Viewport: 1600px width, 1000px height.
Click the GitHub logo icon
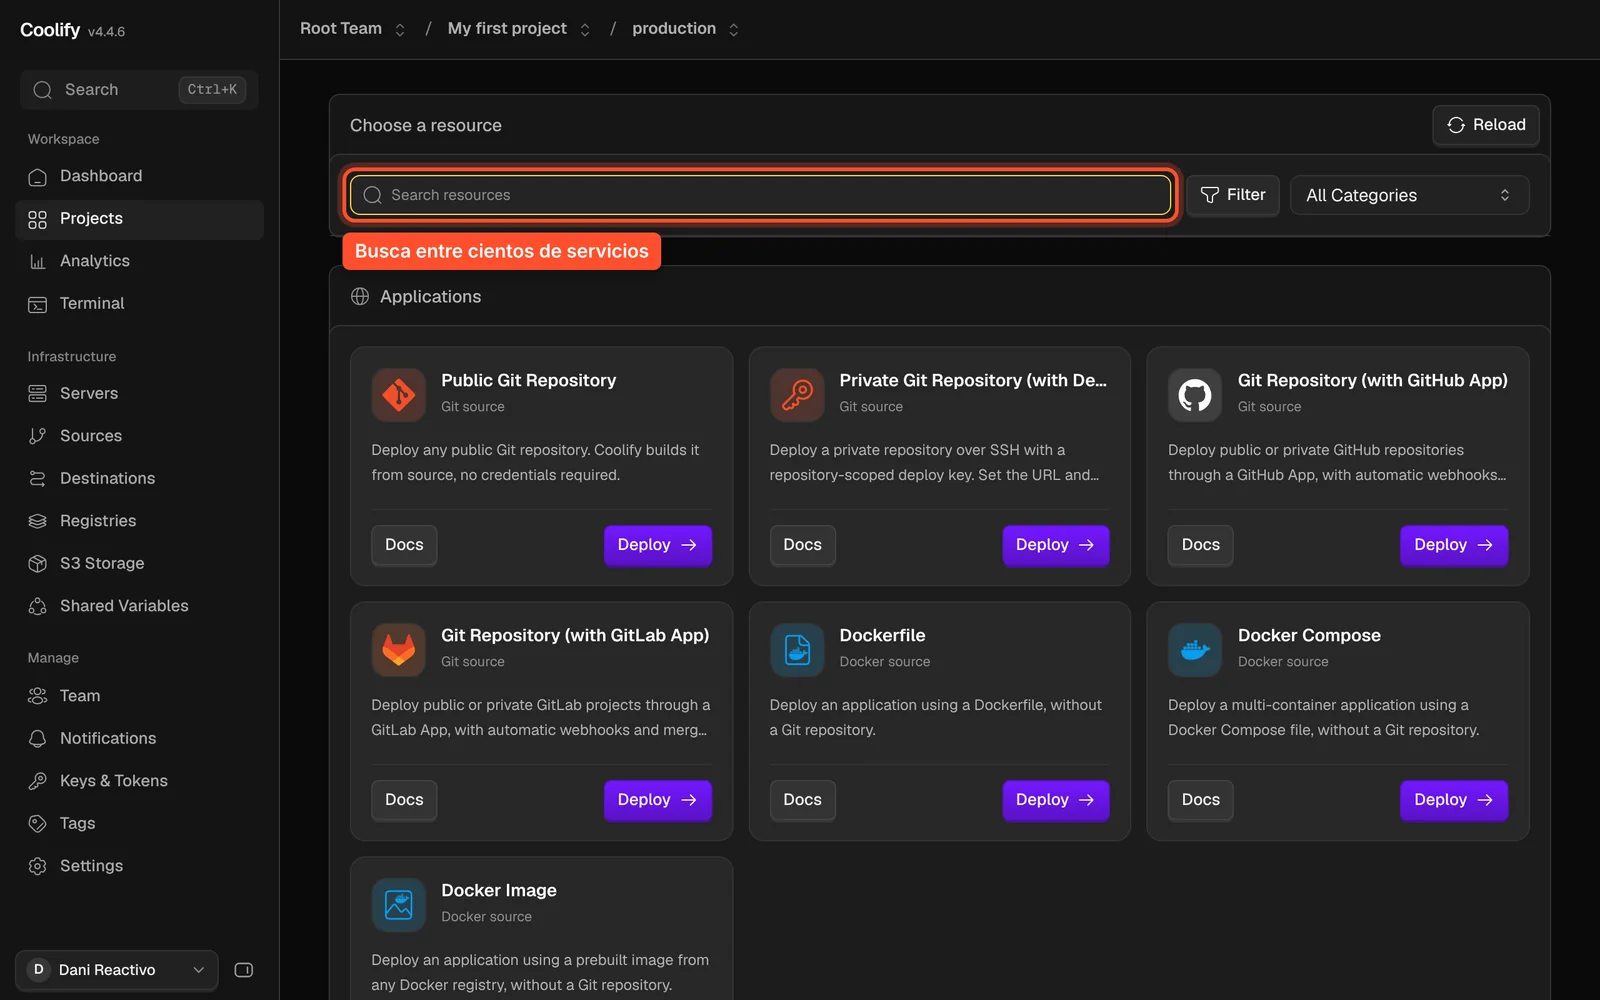pos(1195,394)
